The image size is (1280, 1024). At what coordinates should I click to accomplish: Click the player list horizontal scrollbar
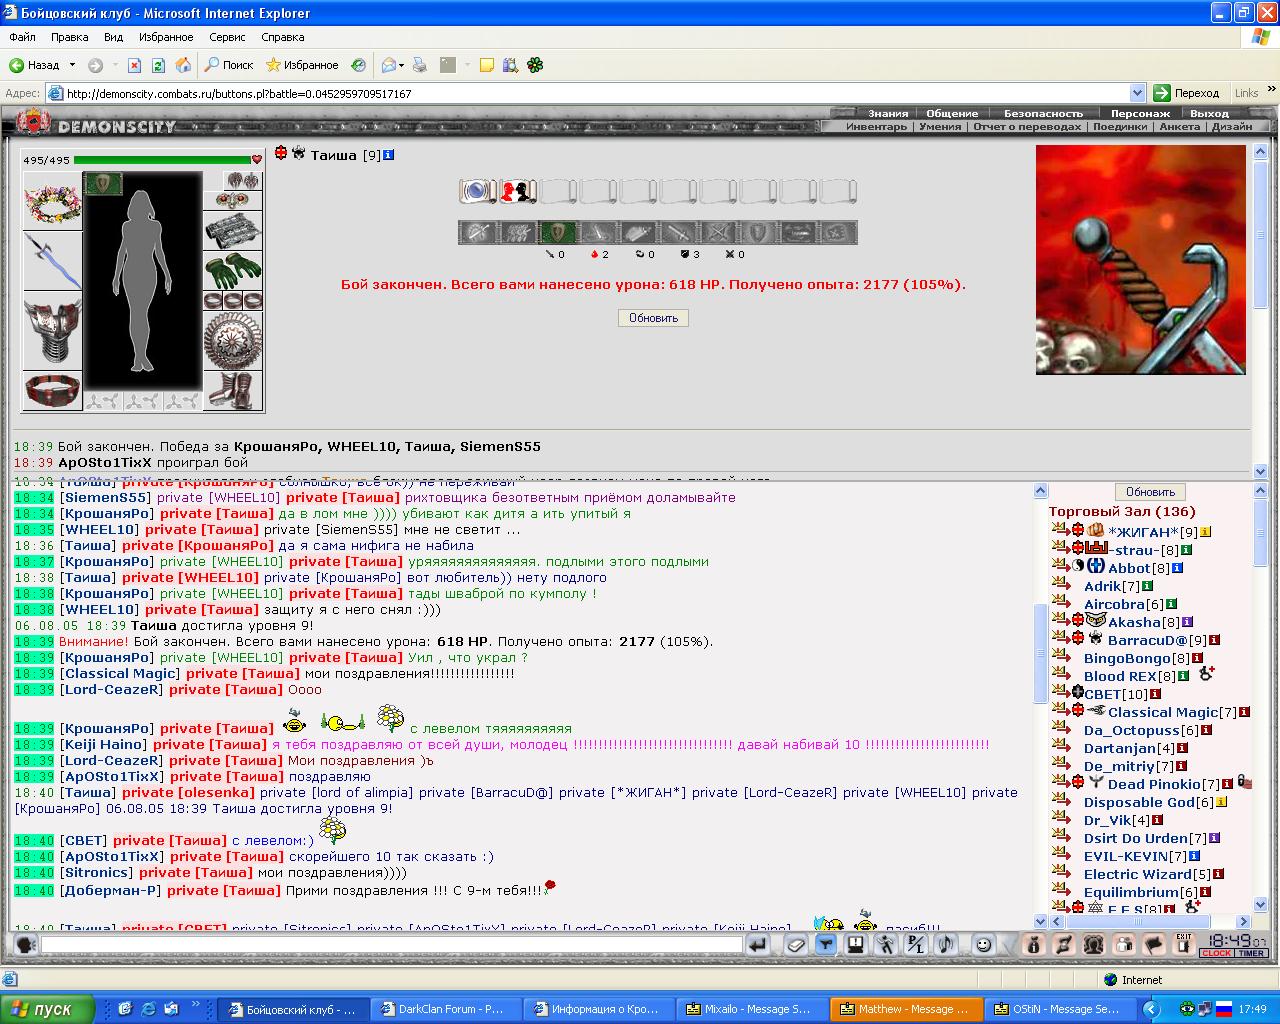click(1152, 922)
